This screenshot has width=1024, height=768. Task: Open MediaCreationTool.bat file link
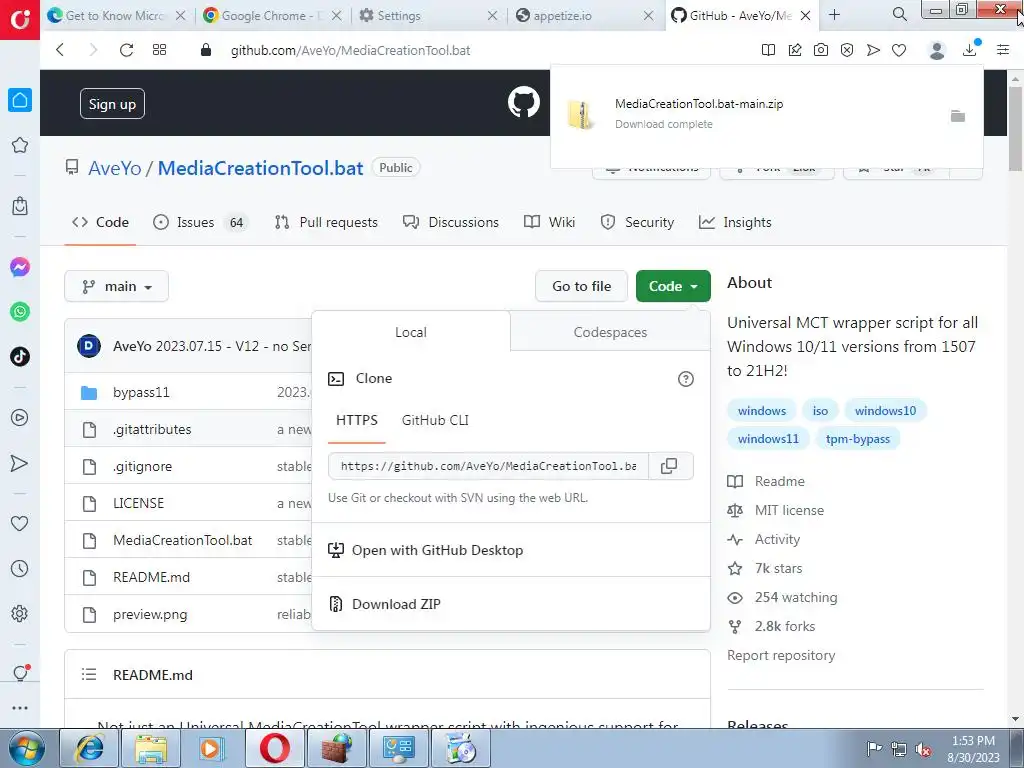click(182, 540)
